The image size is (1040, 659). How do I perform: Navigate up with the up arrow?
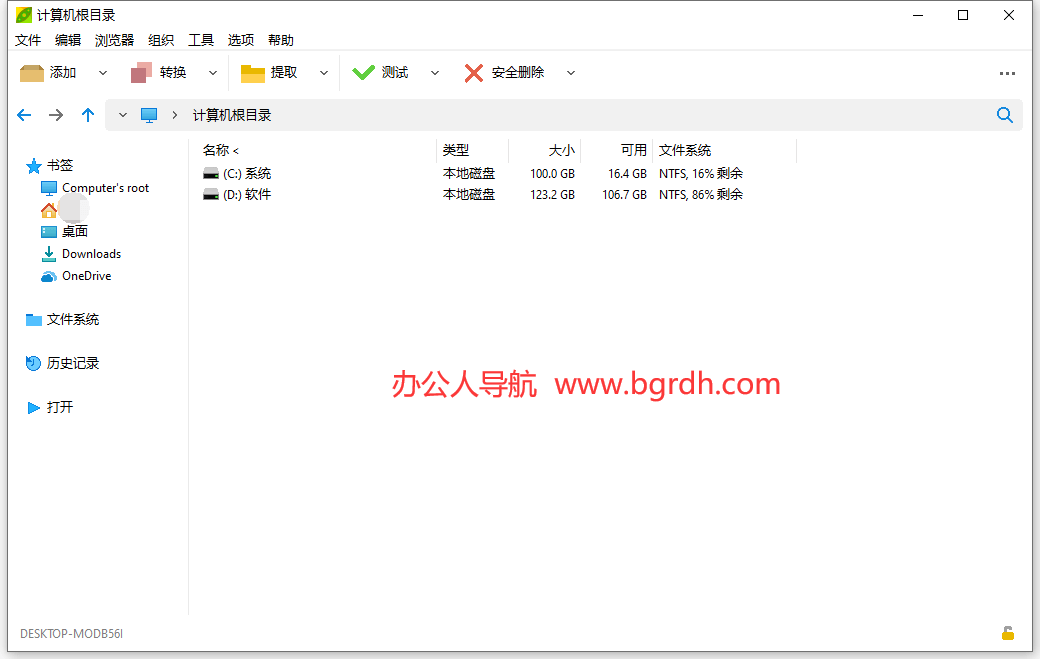click(x=88, y=115)
